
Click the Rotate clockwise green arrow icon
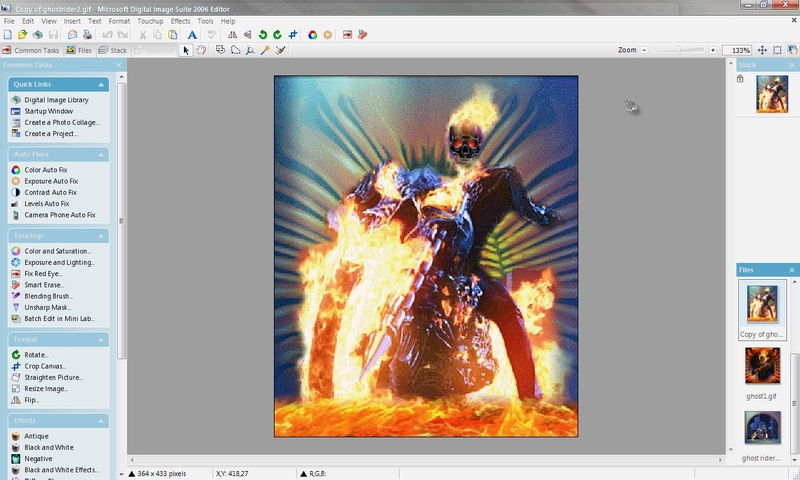tap(277, 35)
